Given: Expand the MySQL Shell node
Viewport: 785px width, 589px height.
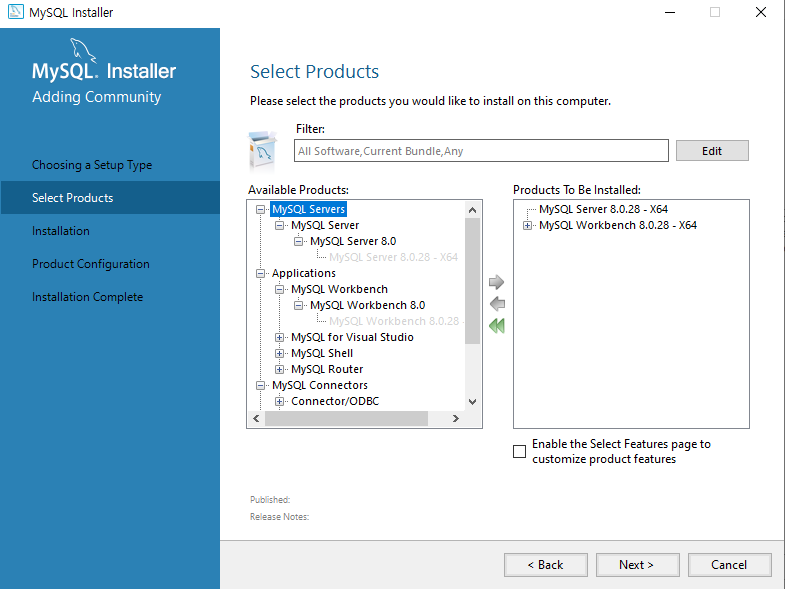Looking at the screenshot, I should point(279,354).
